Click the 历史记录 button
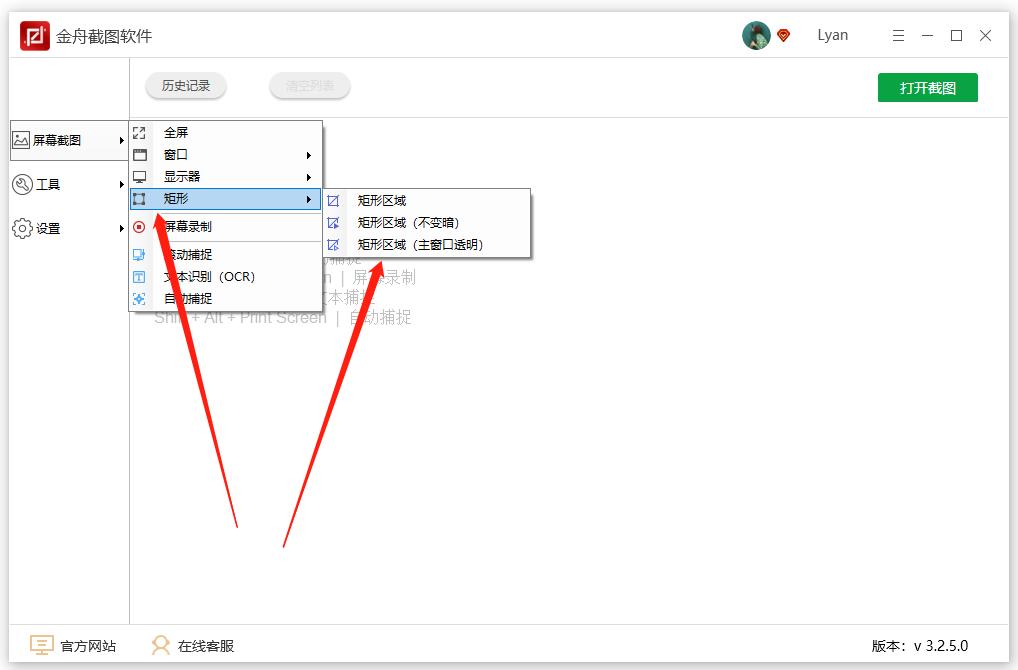 pos(186,86)
